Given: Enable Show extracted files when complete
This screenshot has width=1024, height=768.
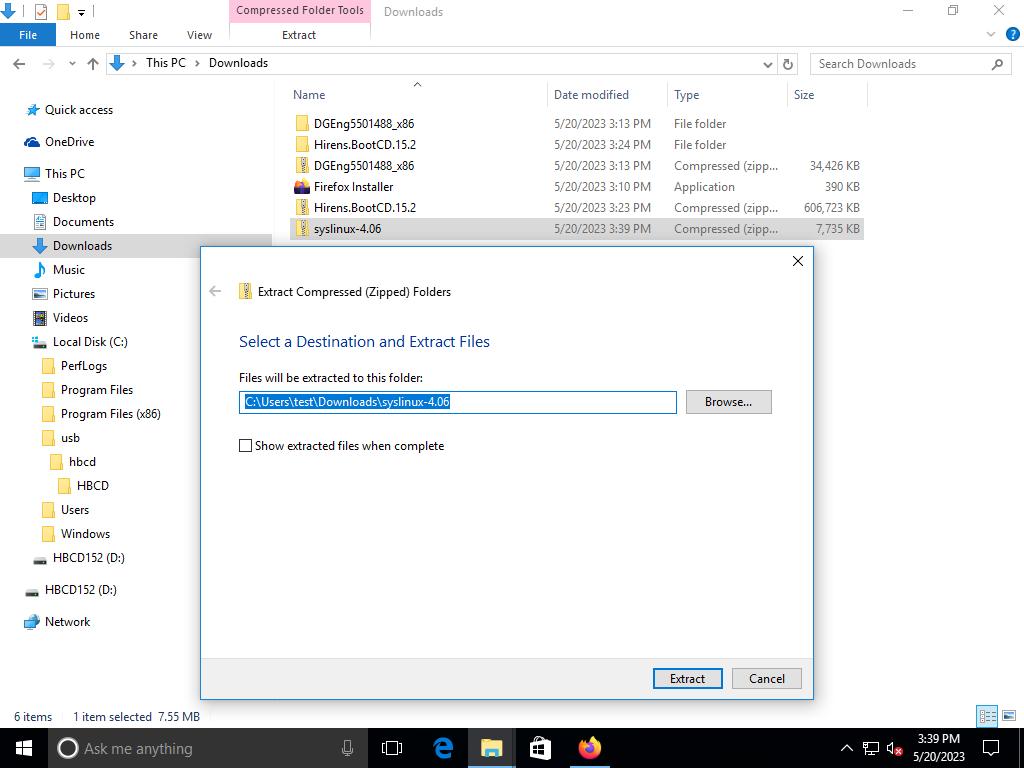Looking at the screenshot, I should tap(246, 446).
